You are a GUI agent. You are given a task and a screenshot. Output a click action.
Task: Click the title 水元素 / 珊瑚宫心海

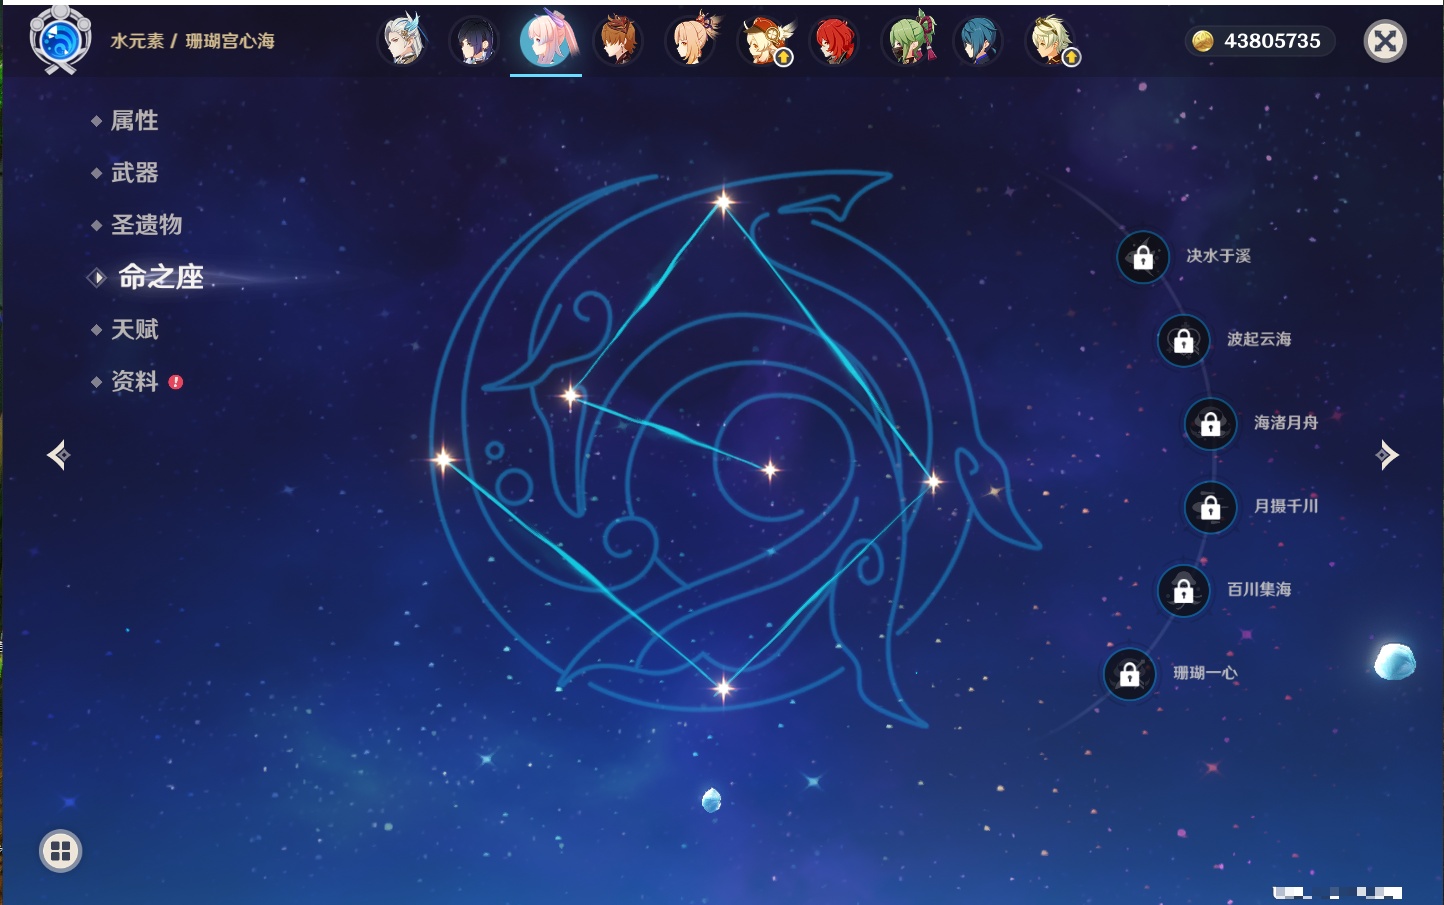tap(192, 41)
